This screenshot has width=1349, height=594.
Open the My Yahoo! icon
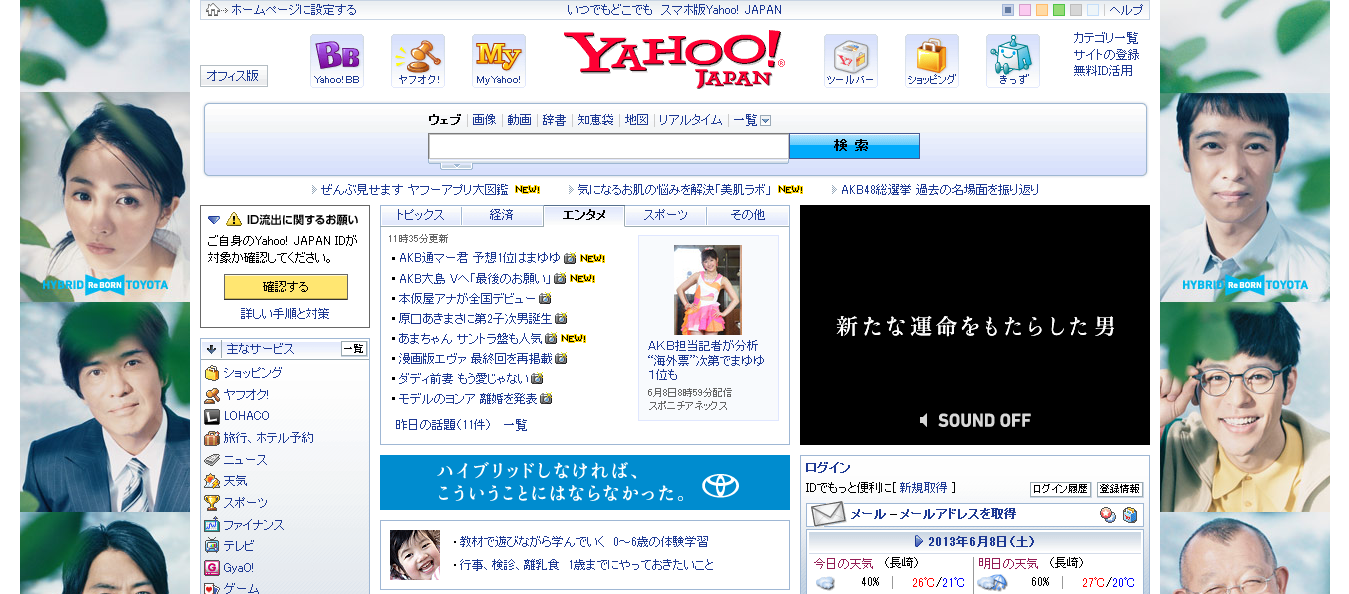click(x=499, y=61)
